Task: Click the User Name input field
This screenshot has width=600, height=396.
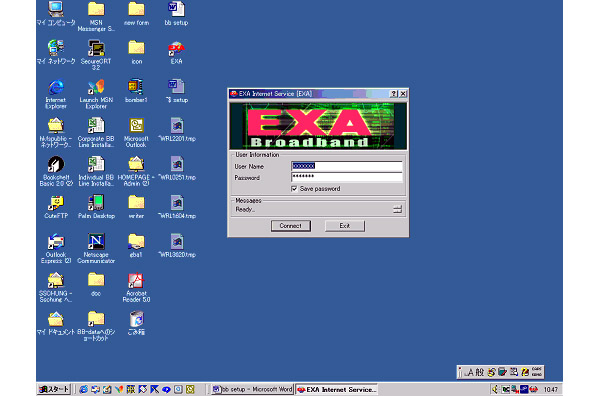Action: [x=347, y=166]
